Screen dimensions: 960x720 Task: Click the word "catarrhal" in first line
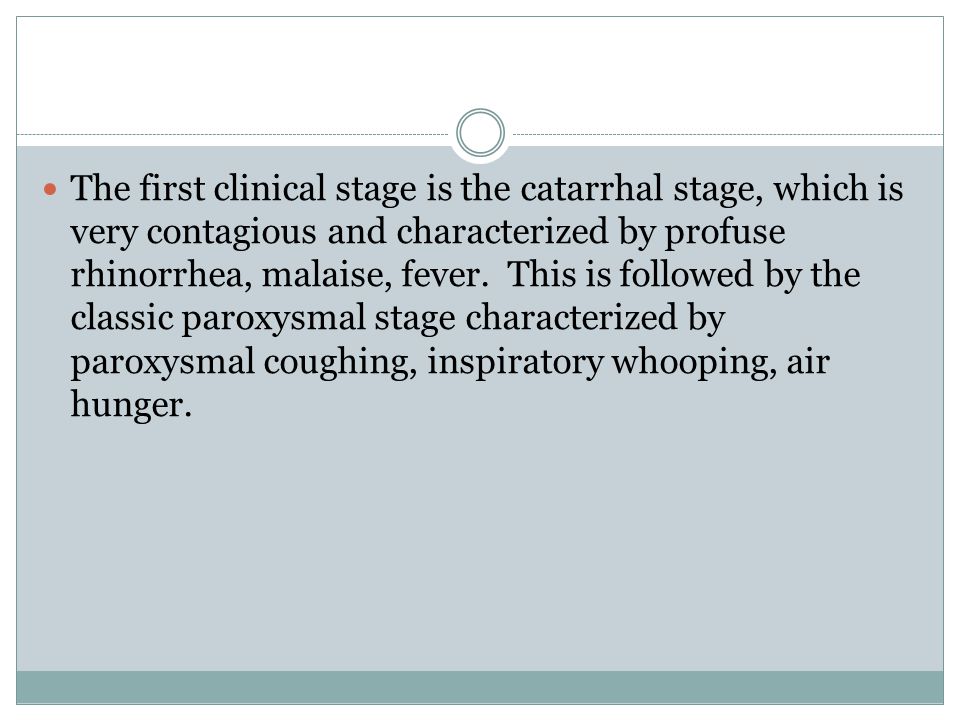[591, 188]
